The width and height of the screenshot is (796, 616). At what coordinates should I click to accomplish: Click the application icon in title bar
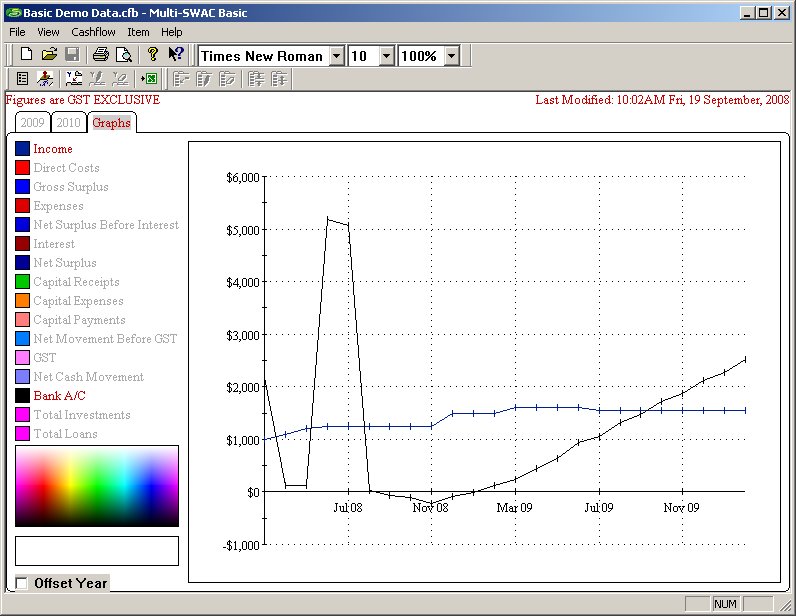point(13,13)
